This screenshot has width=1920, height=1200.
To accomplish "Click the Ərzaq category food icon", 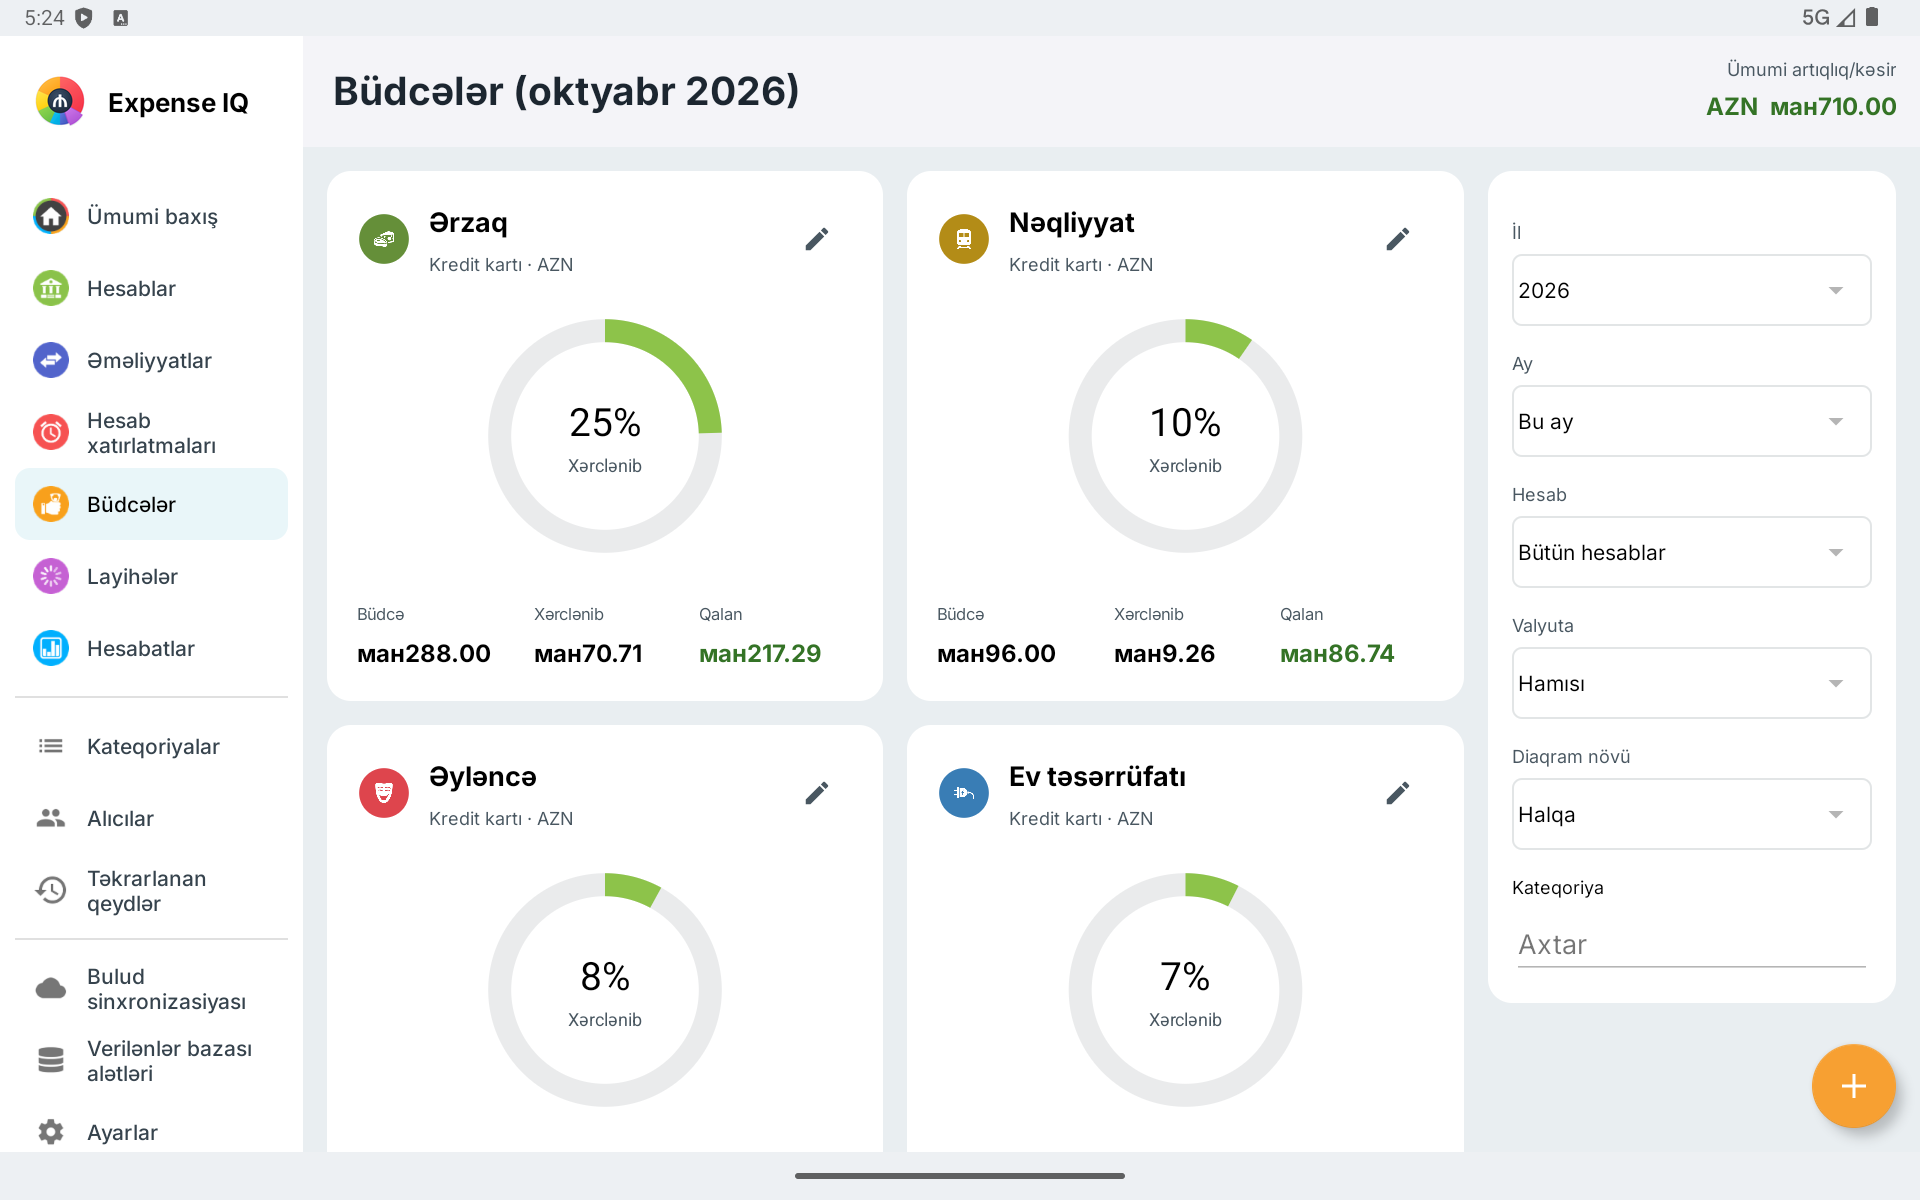I will pyautogui.click(x=384, y=239).
